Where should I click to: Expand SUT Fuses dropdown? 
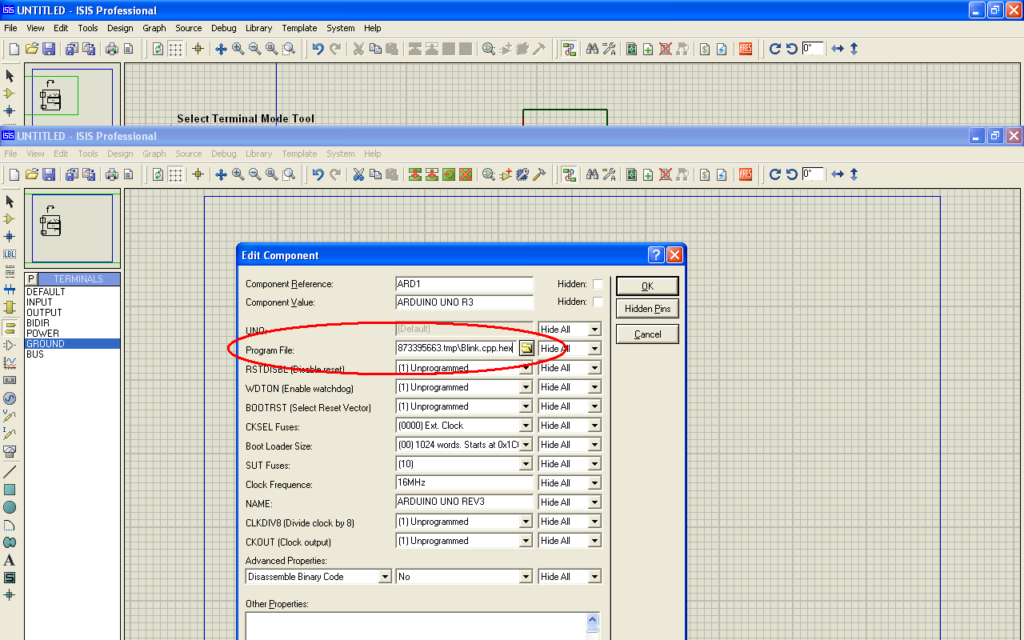pos(526,464)
